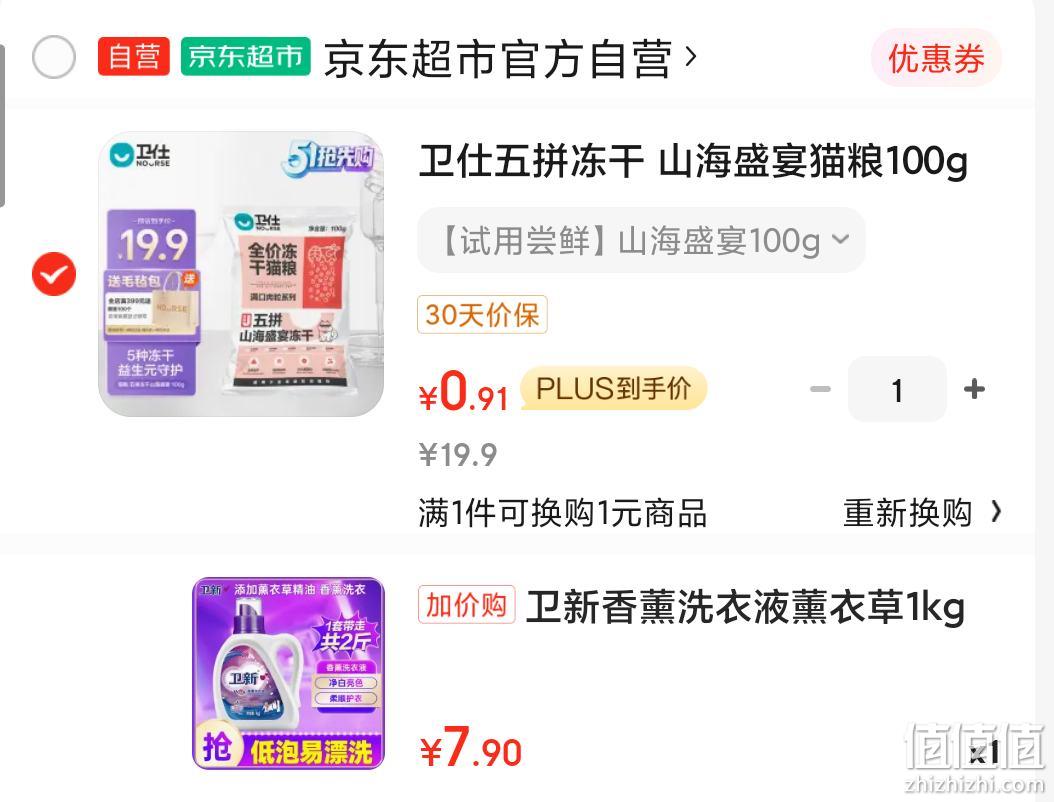The height and width of the screenshot is (802, 1054).
Task: Click the 加价购 tag icon
Action: point(467,605)
